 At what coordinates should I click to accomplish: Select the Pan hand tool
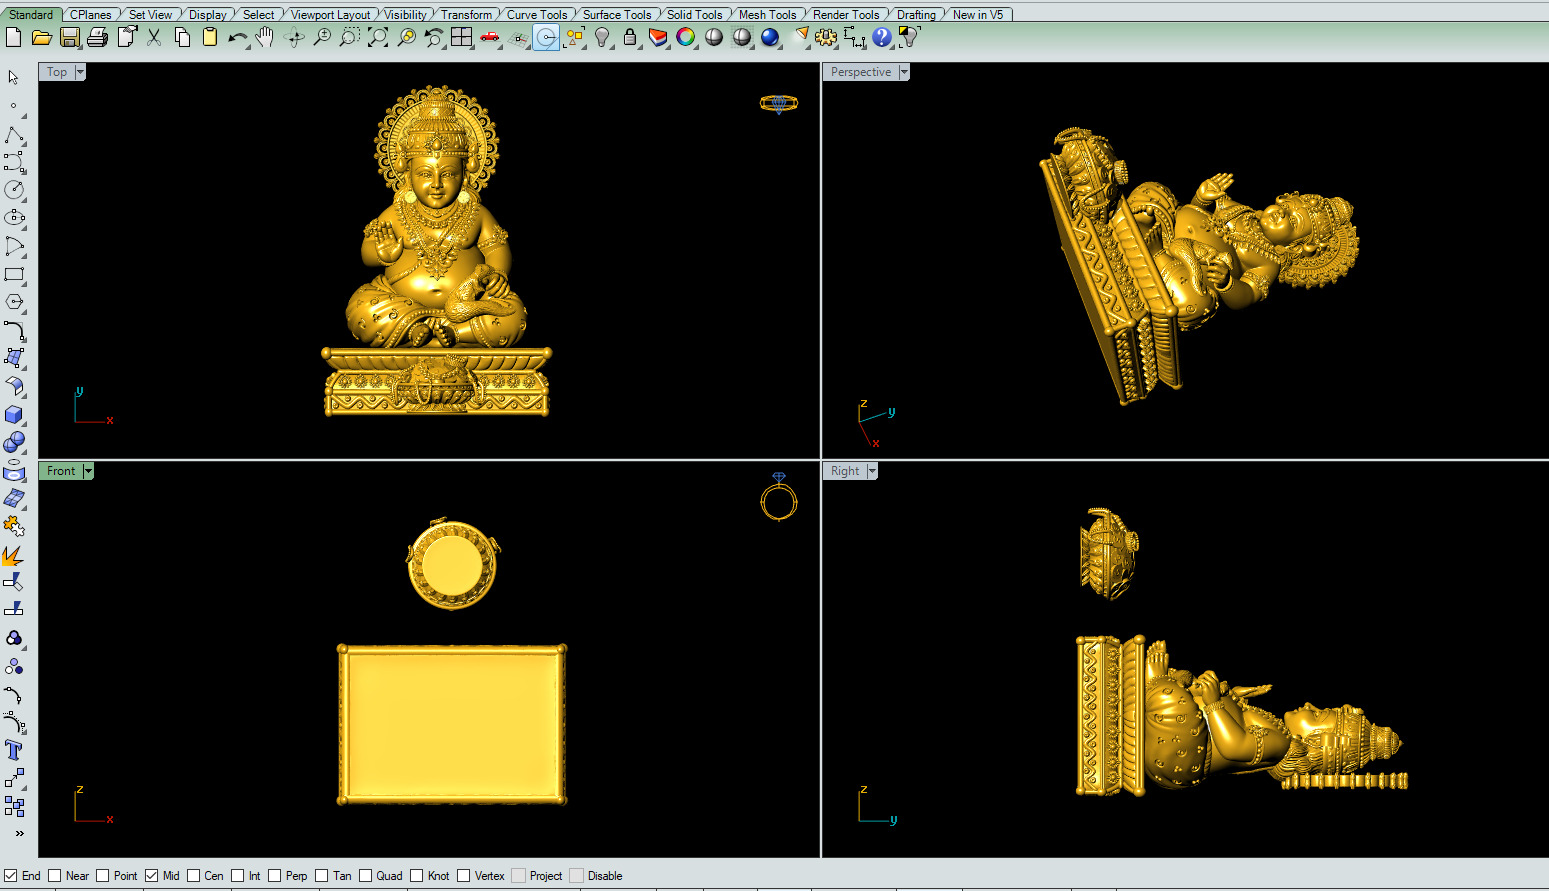[265, 37]
